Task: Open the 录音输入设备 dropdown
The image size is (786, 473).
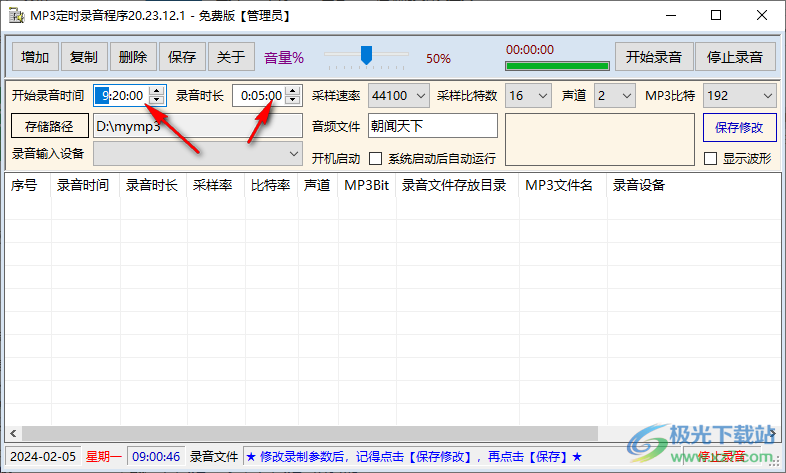Action: (198, 154)
